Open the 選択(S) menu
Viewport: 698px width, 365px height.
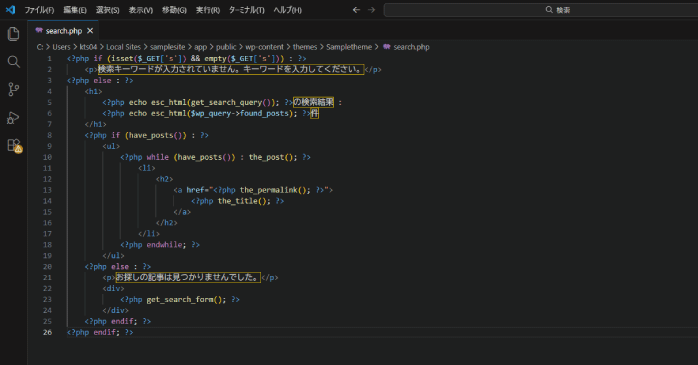click(107, 10)
